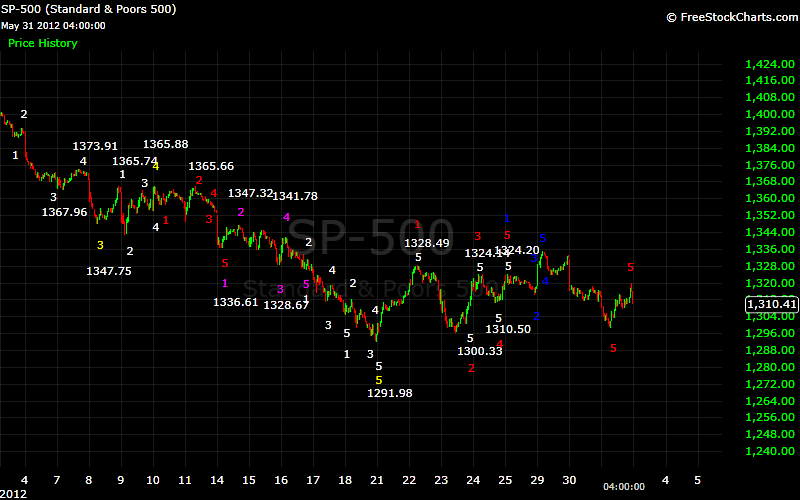This screenshot has height=500, width=800.
Task: Select the 1365.88 price annotation
Action: click(165, 144)
